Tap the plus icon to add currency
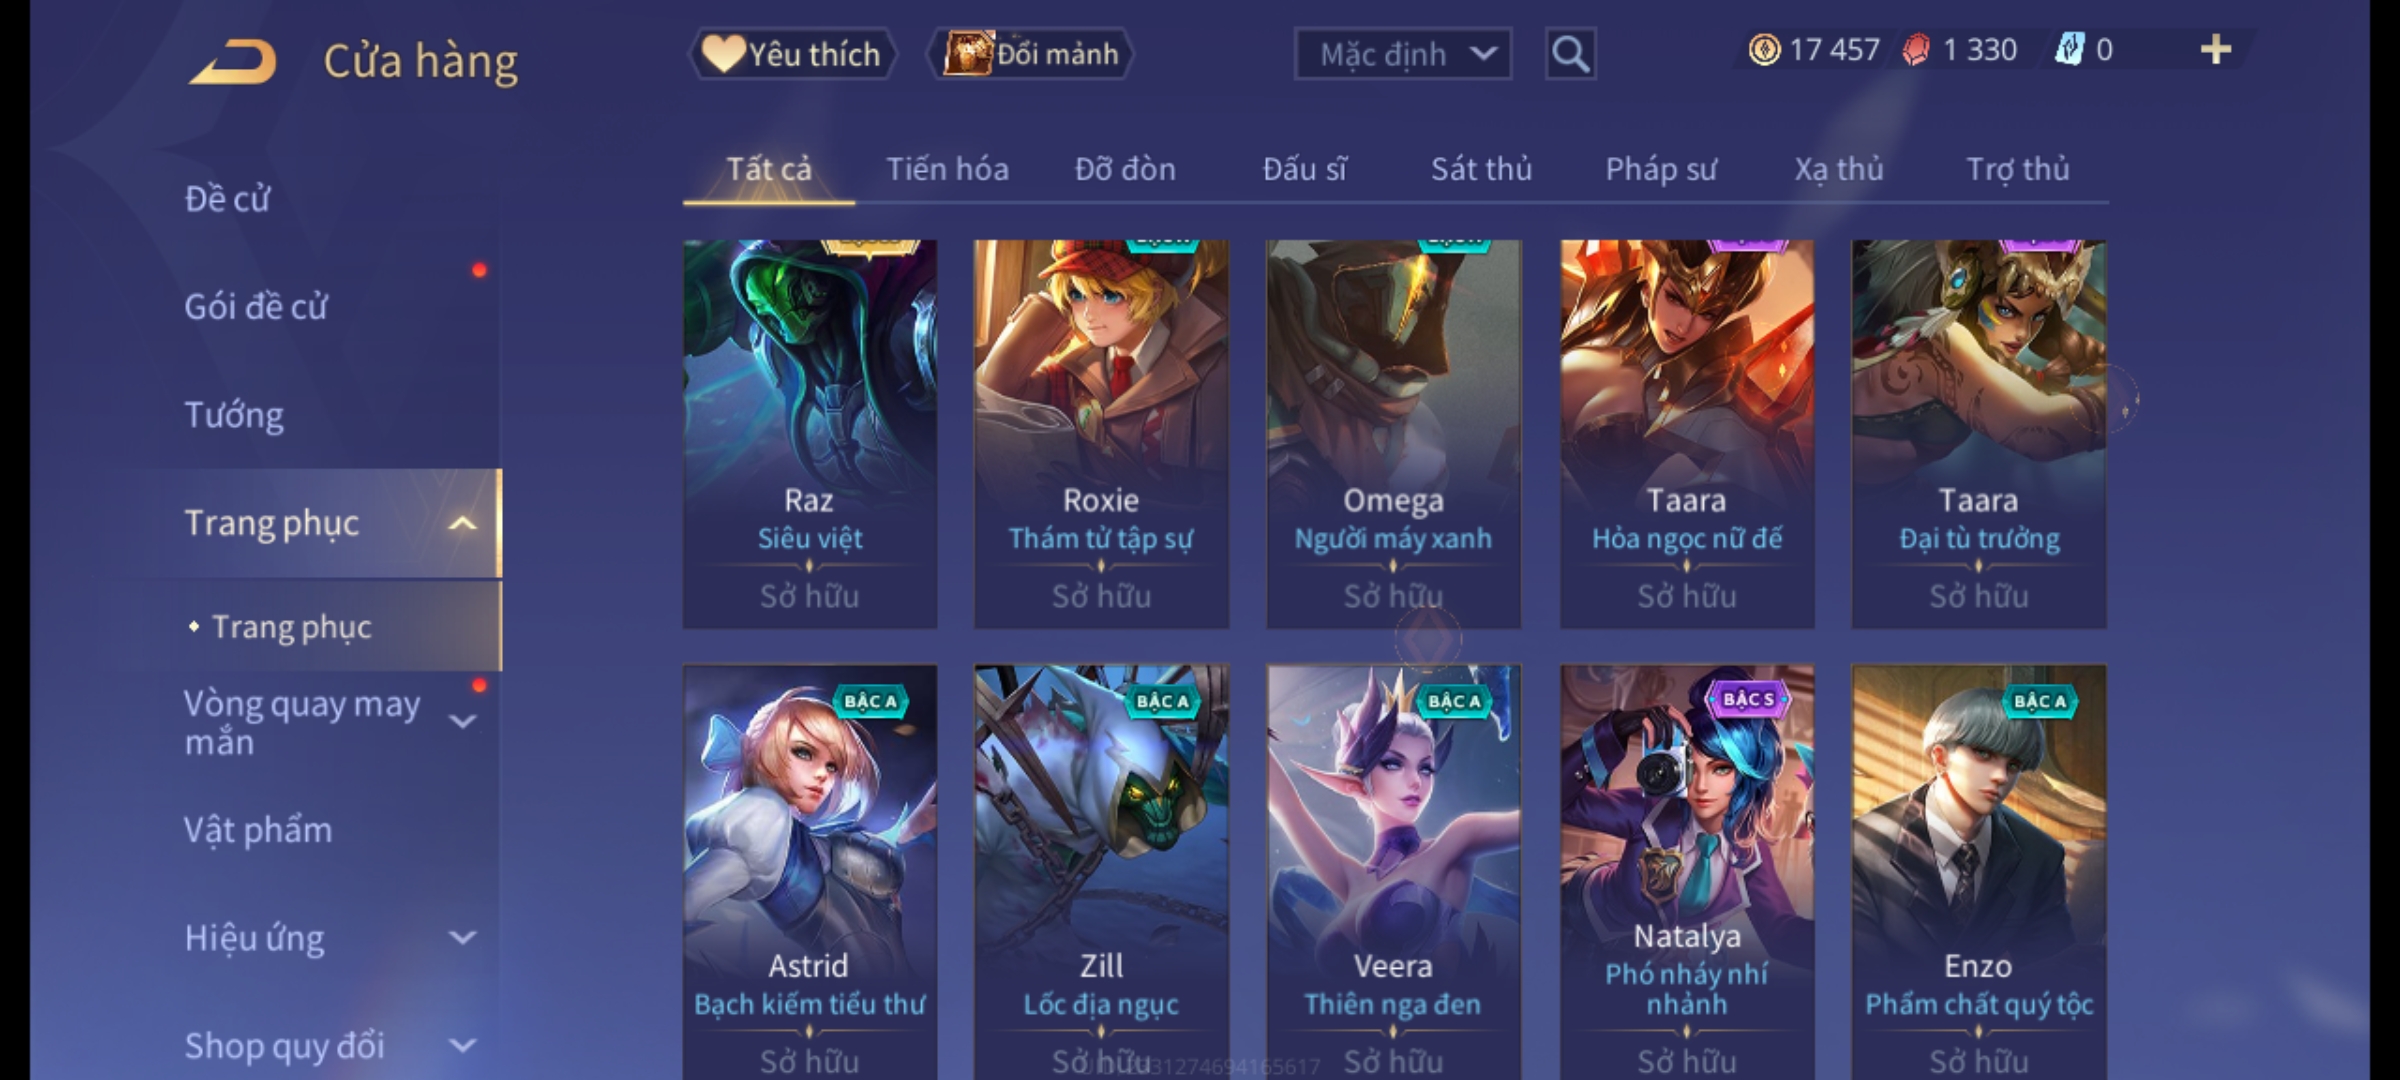 click(x=2216, y=50)
